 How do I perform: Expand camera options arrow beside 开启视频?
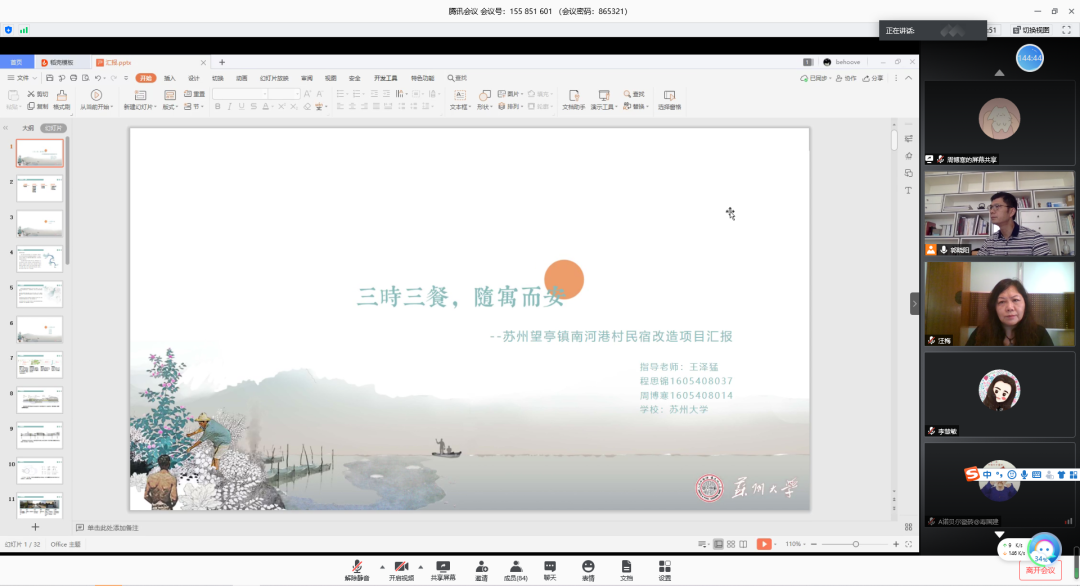[x=420, y=567]
